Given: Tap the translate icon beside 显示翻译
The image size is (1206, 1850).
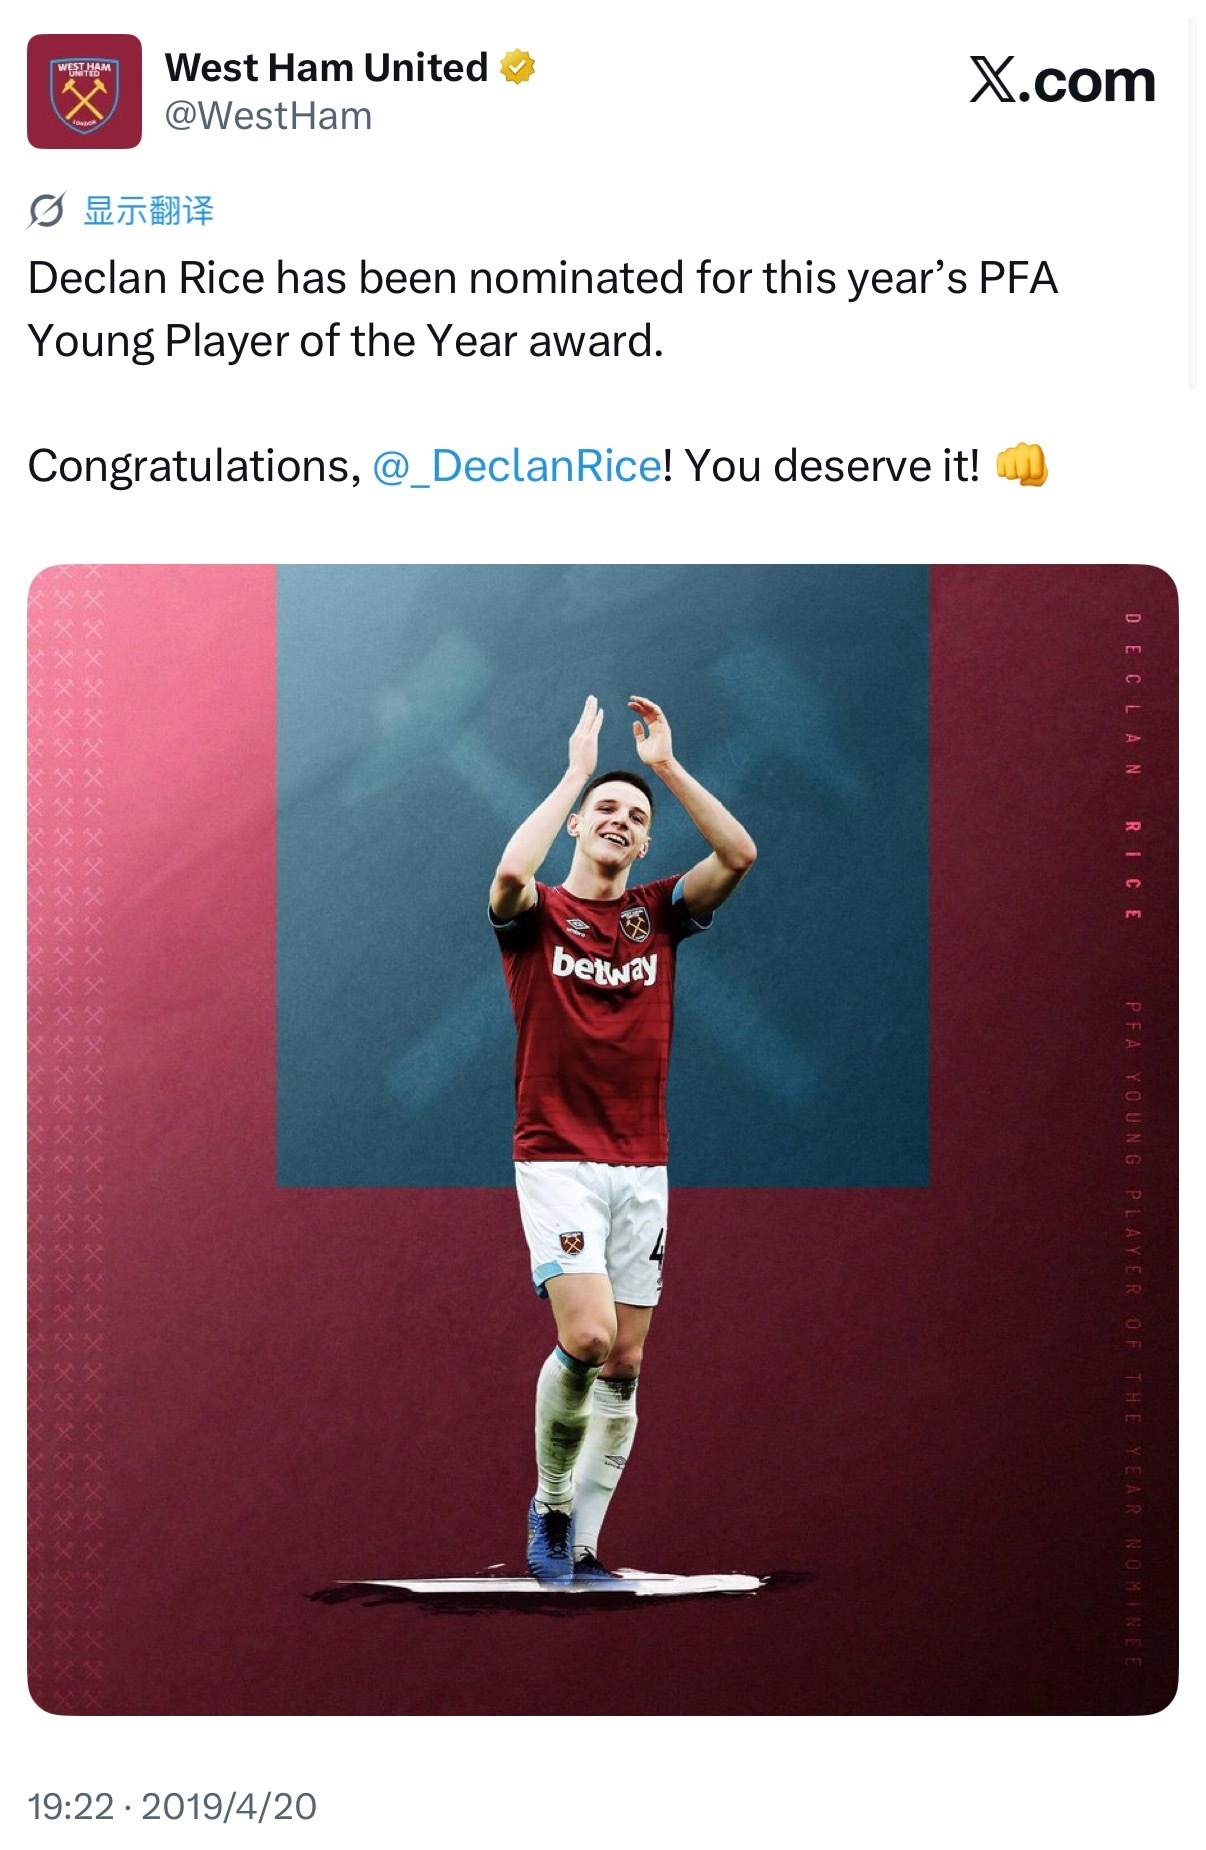Looking at the screenshot, I should point(46,211).
